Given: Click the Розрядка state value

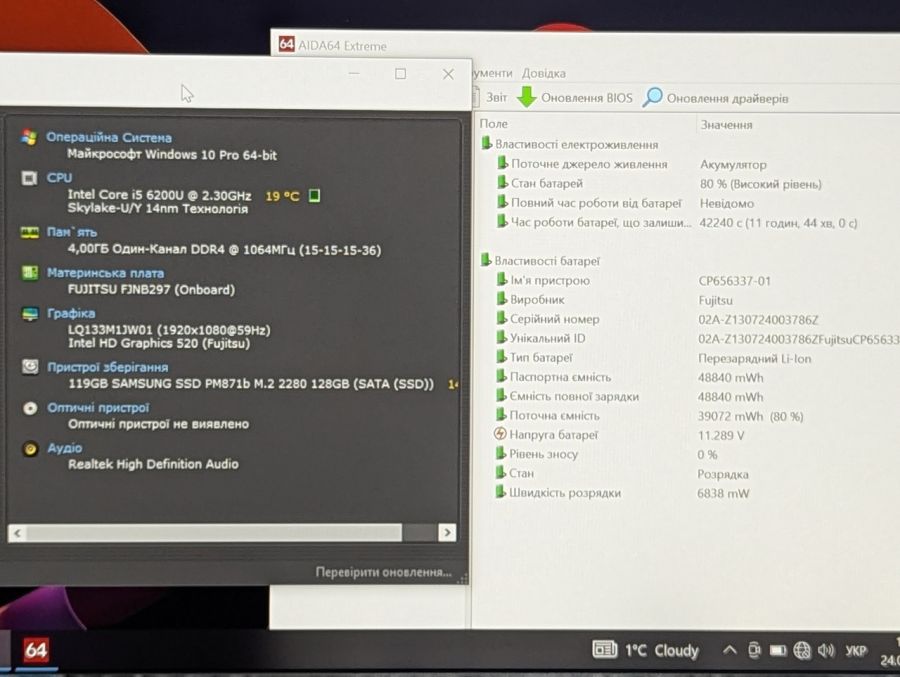Looking at the screenshot, I should click(723, 474).
